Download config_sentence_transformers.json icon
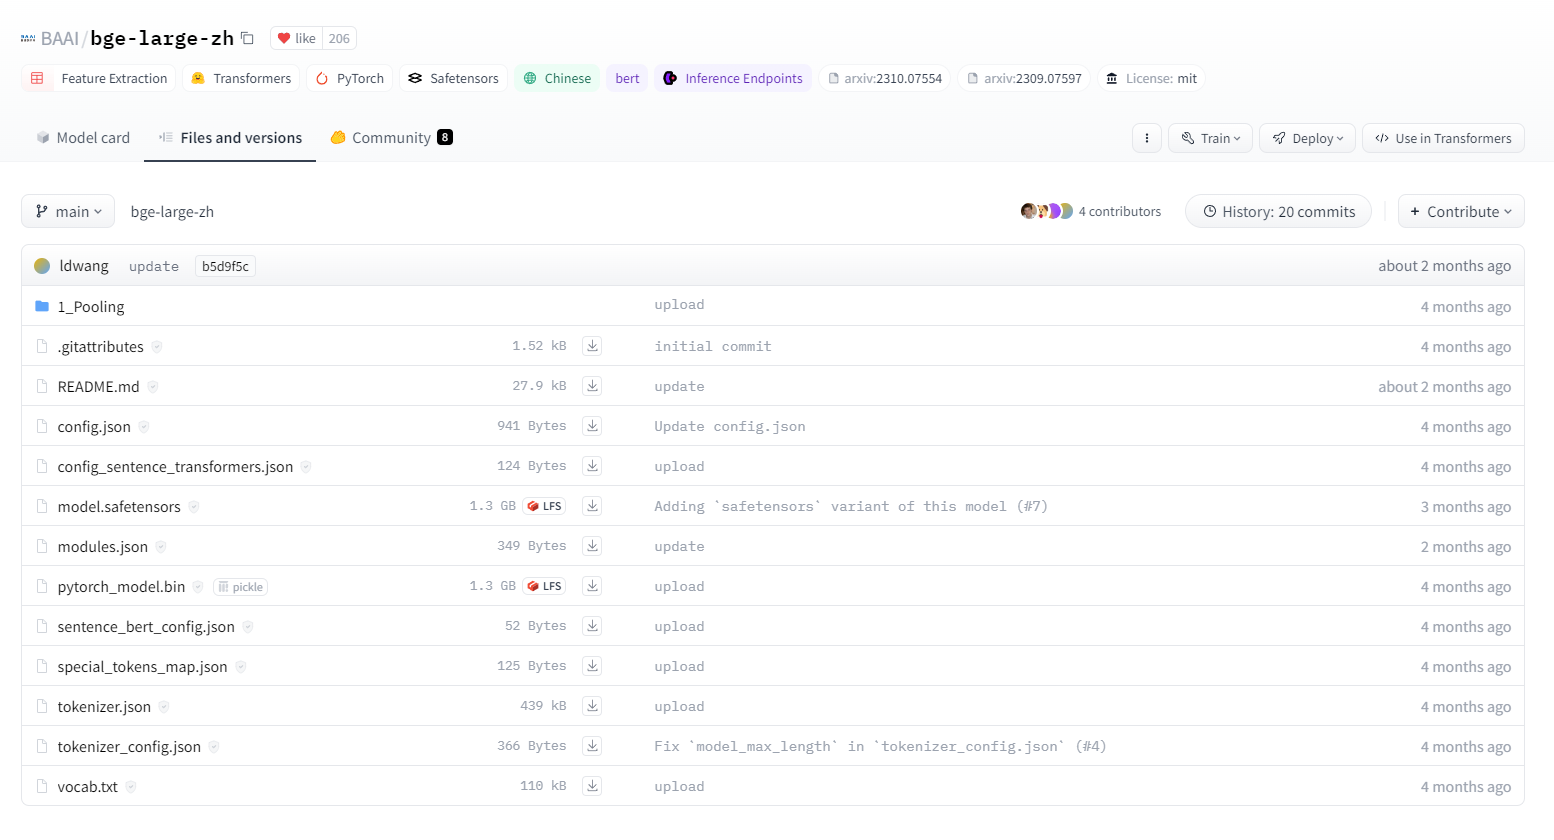This screenshot has width=1554, height=840. coord(592,466)
